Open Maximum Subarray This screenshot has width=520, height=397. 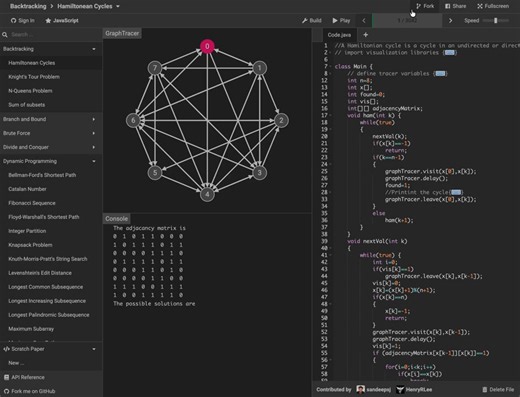click(x=51, y=329)
